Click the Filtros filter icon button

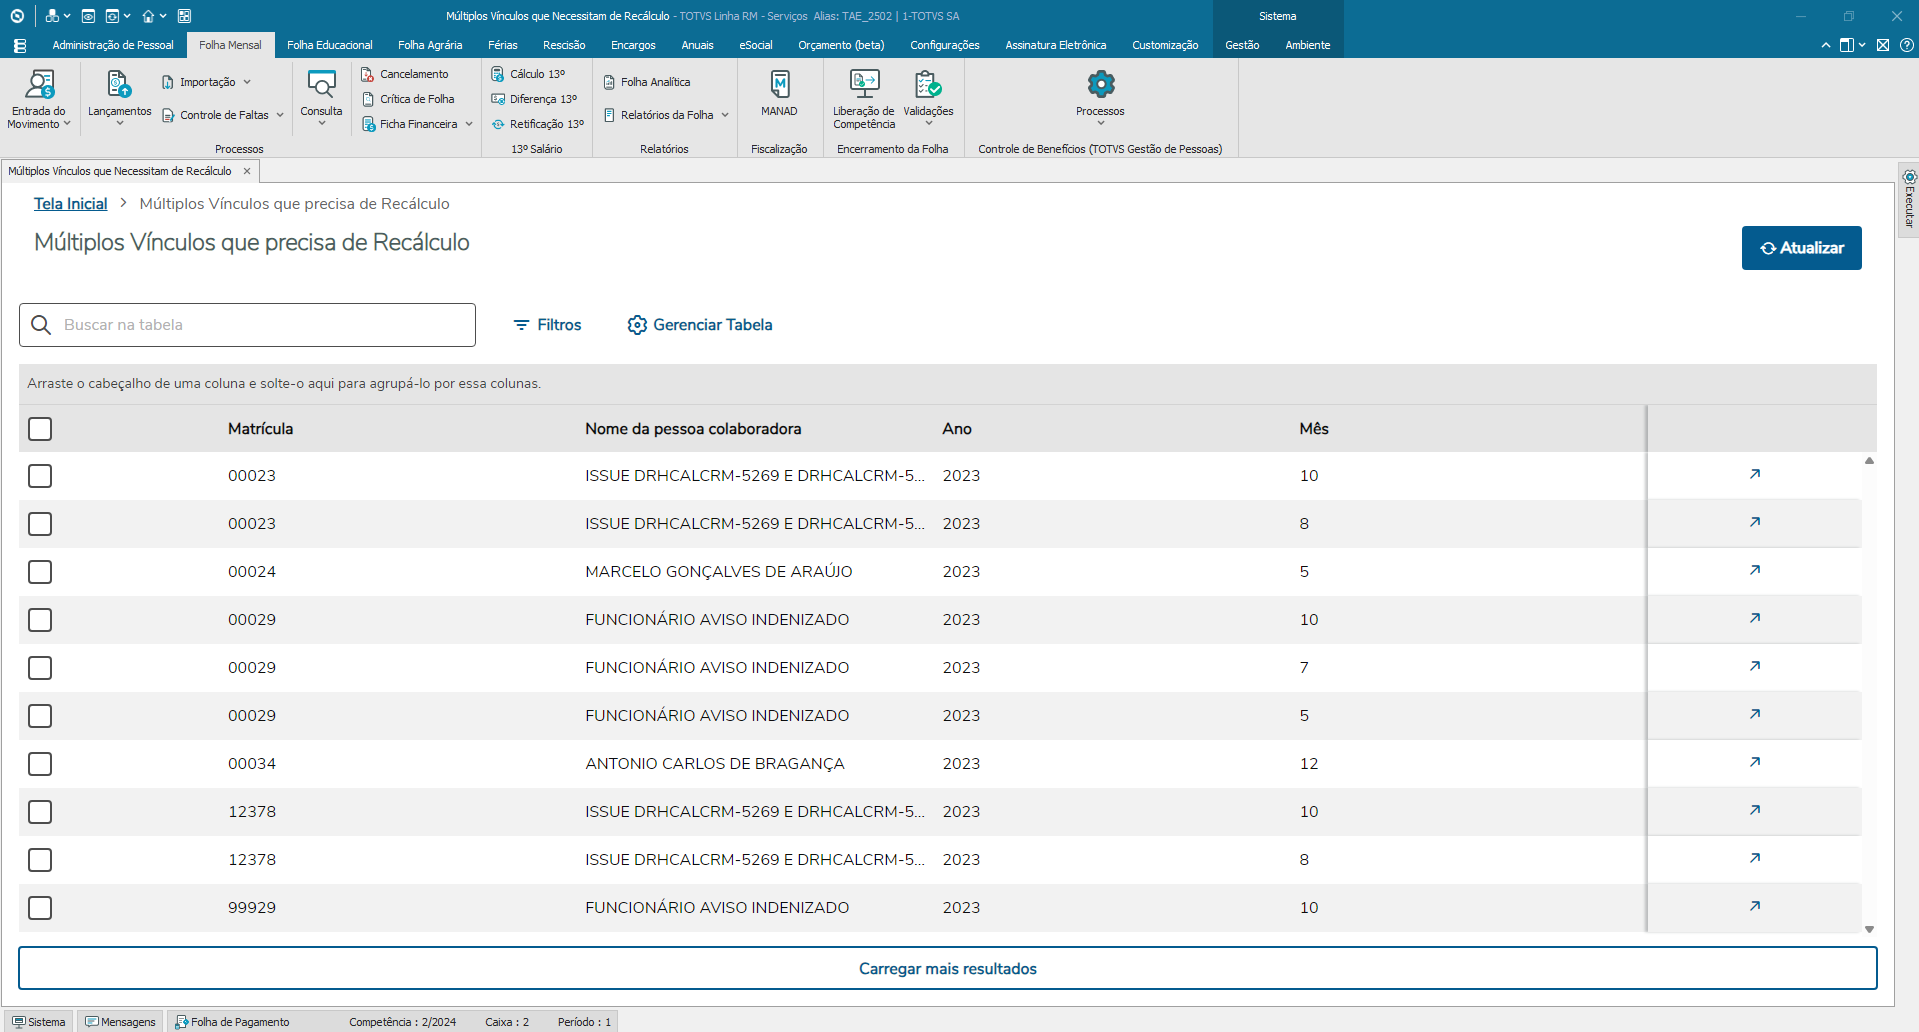(x=547, y=325)
